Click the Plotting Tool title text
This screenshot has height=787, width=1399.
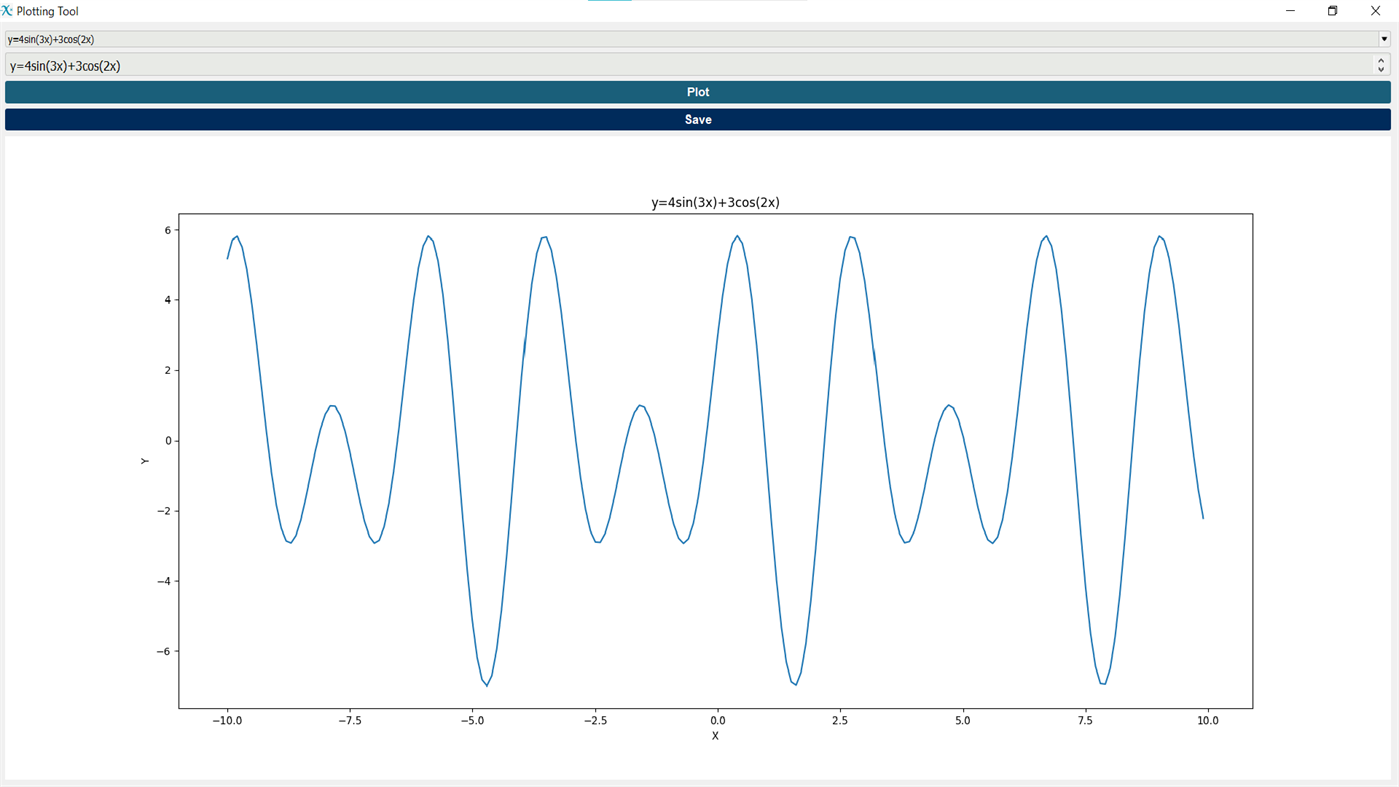[46, 10]
